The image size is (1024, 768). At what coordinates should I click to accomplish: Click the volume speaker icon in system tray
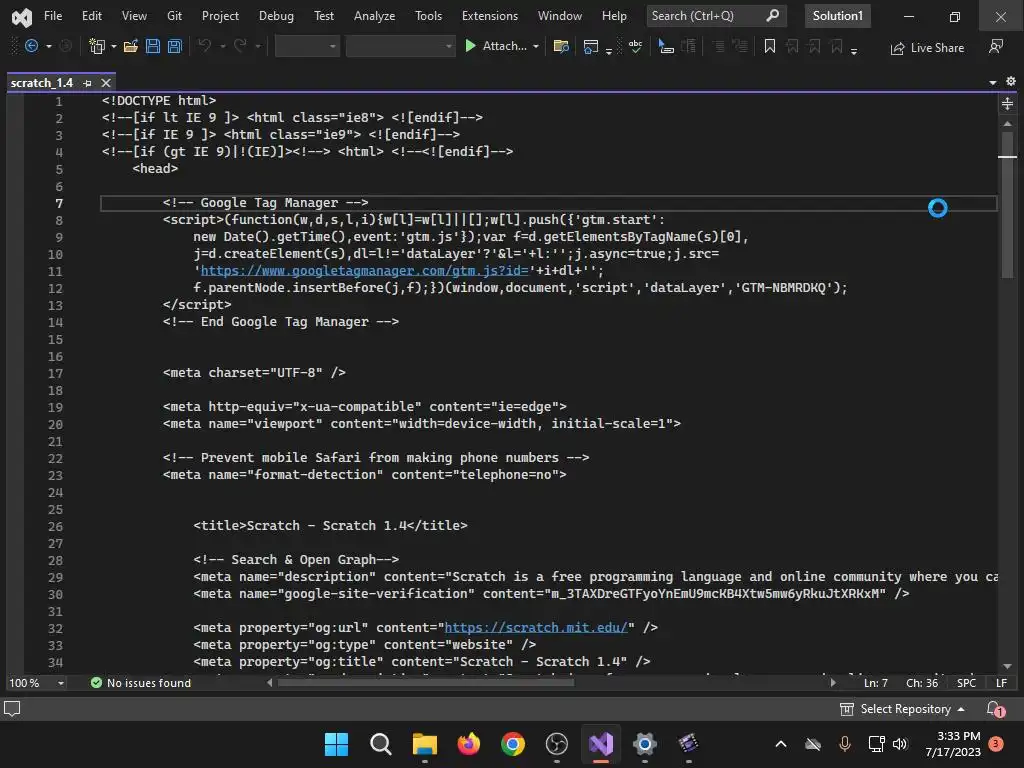coord(900,744)
